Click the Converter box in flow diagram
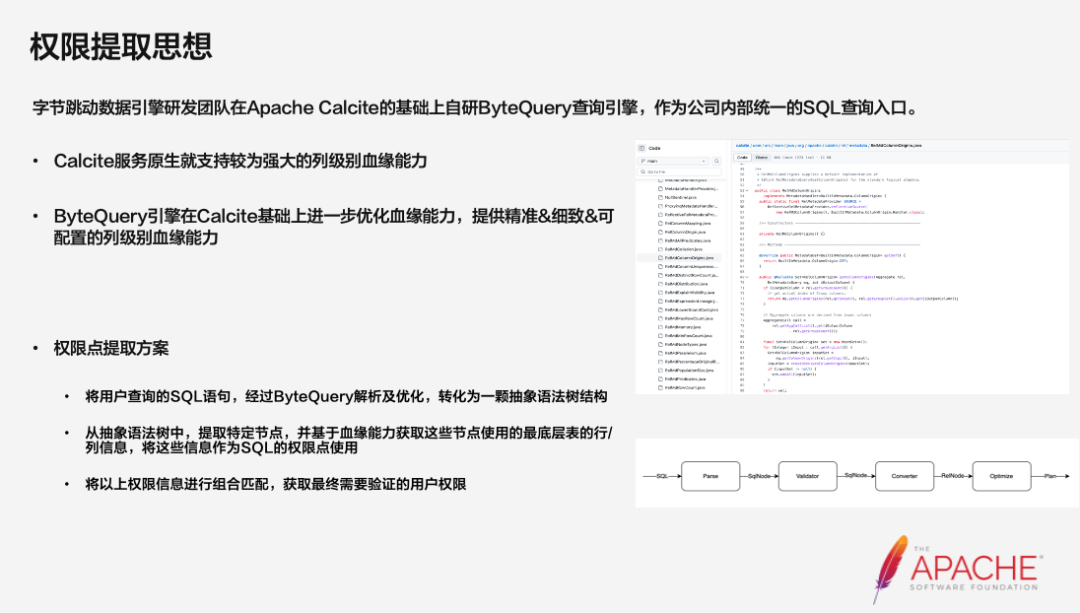Viewport: 1080px width, 613px height. click(x=904, y=476)
